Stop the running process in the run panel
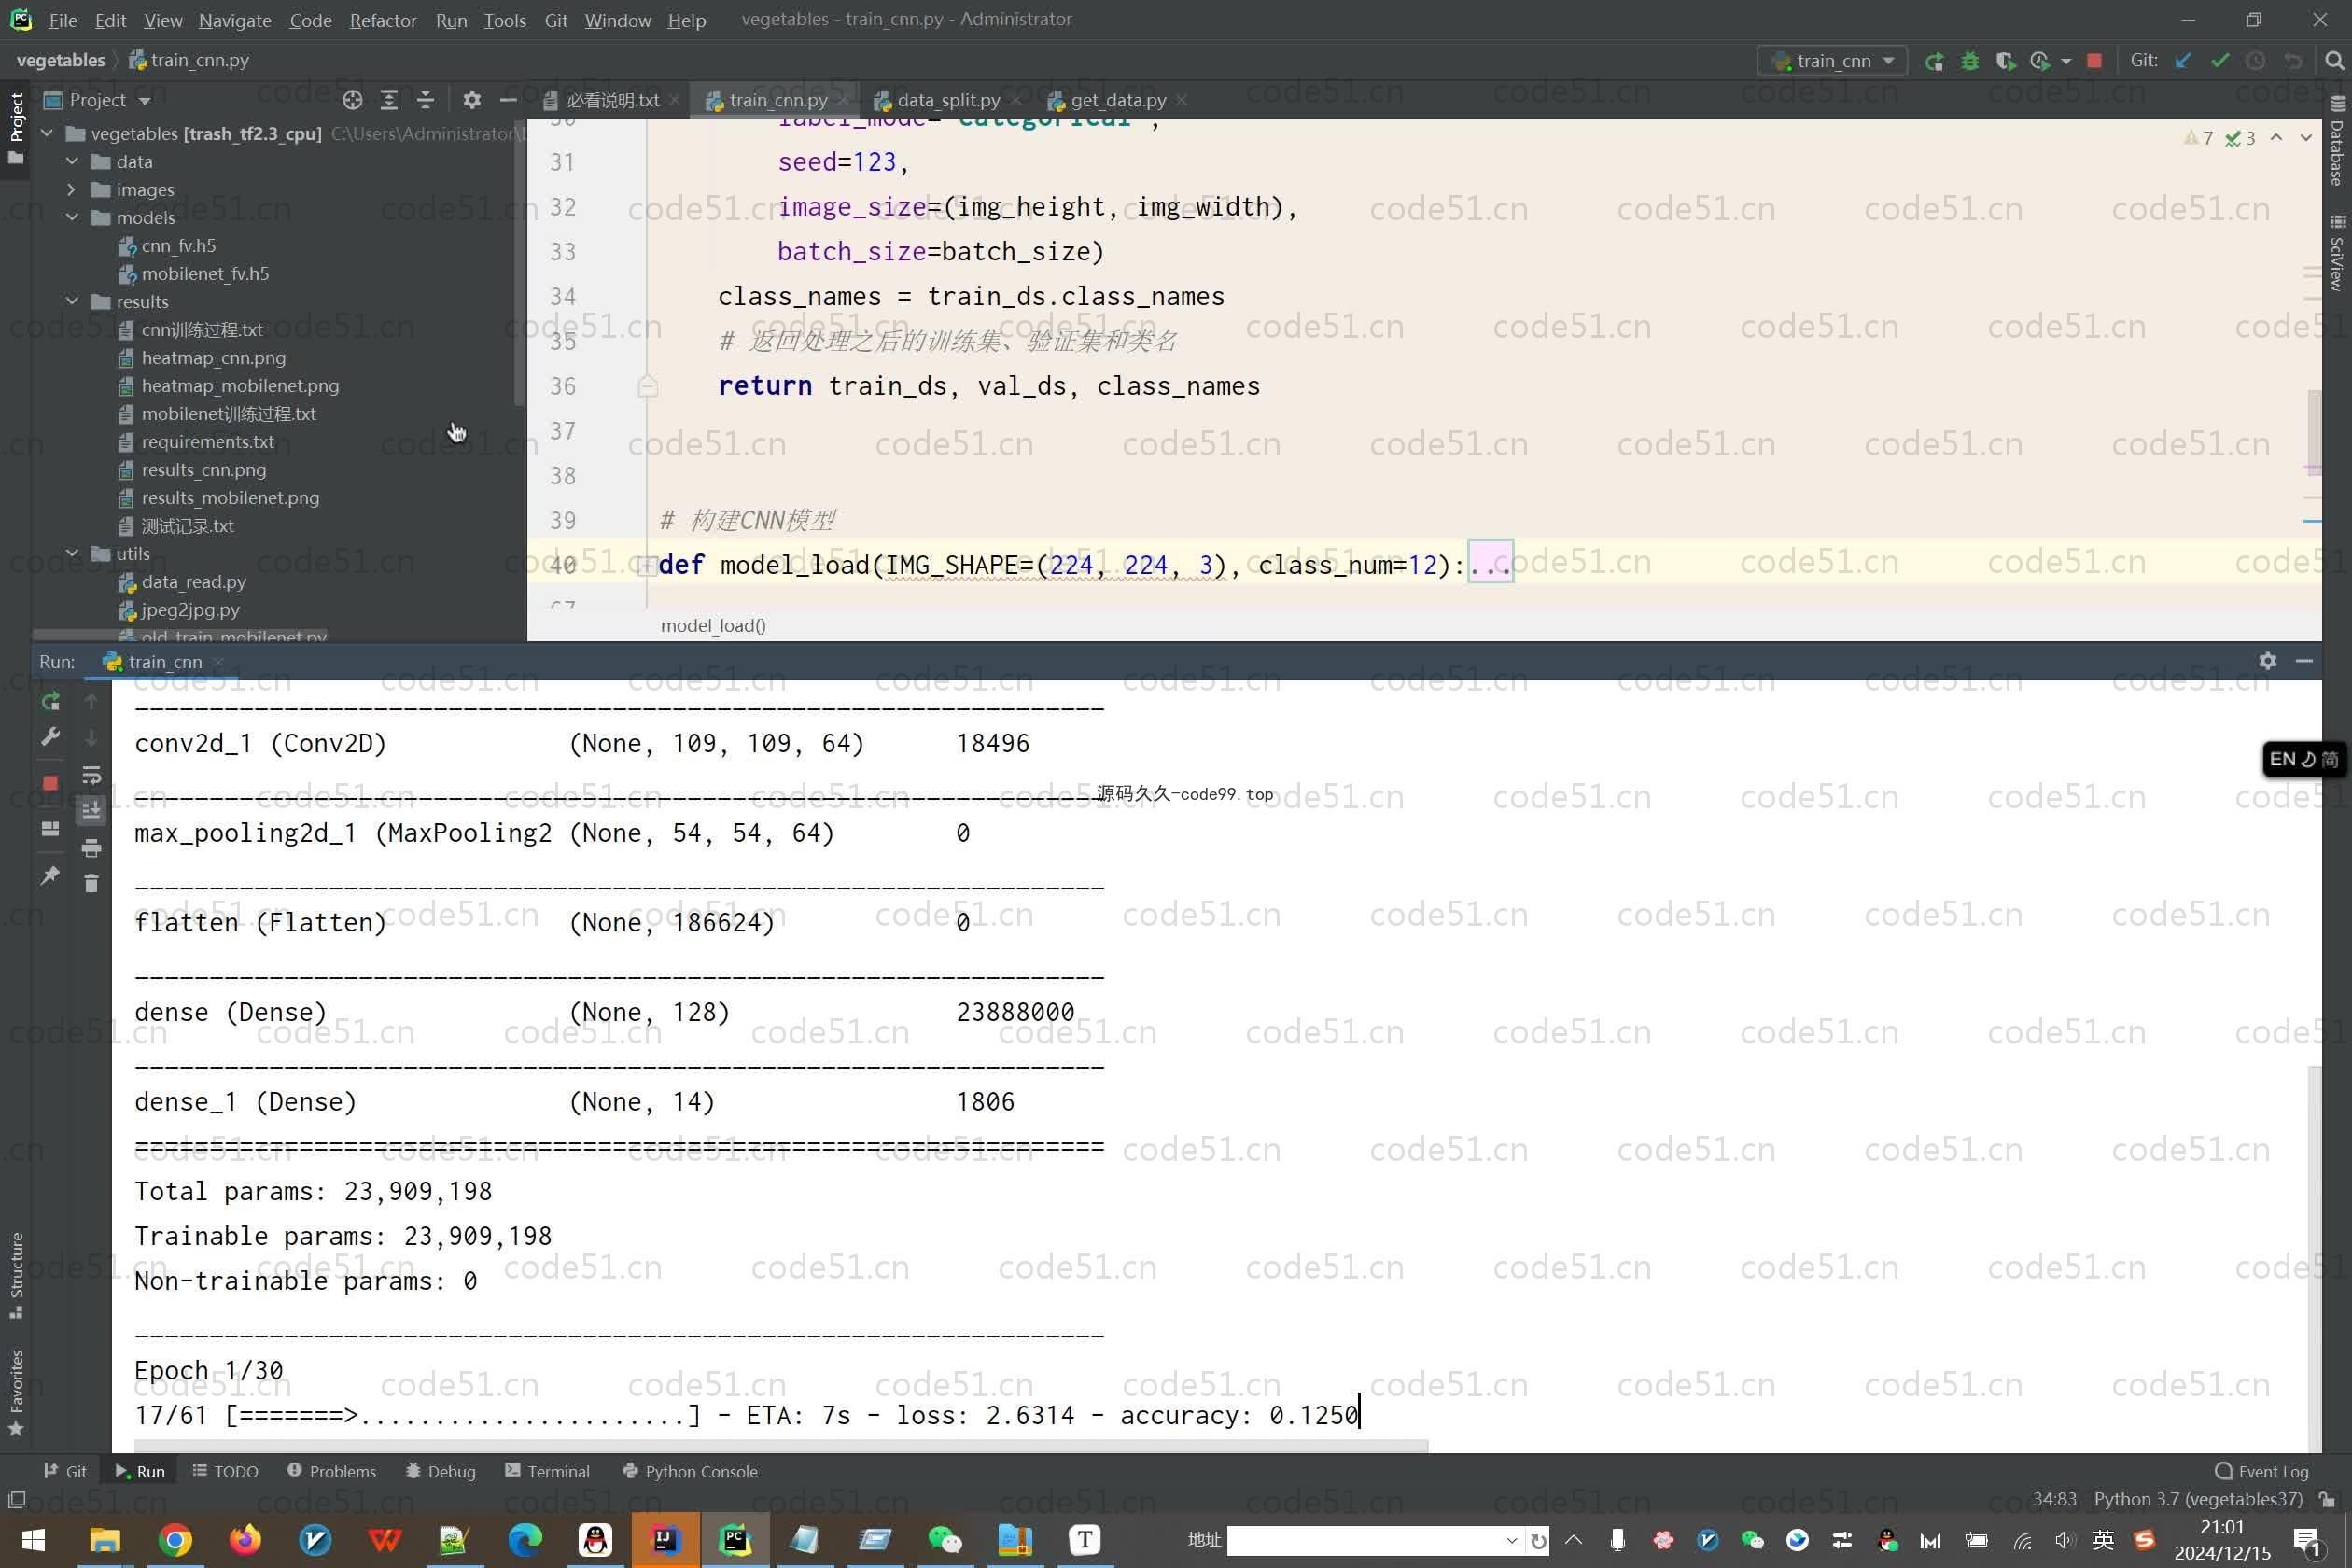The width and height of the screenshot is (2352, 1568). point(50,782)
